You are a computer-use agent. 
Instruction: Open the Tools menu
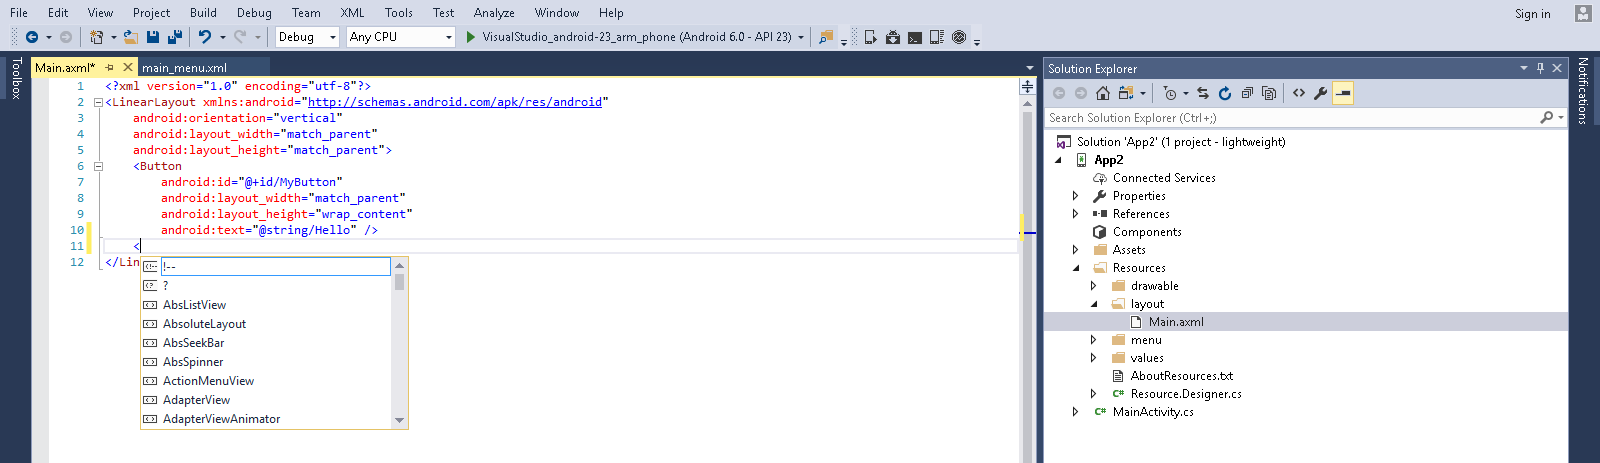click(x=399, y=13)
